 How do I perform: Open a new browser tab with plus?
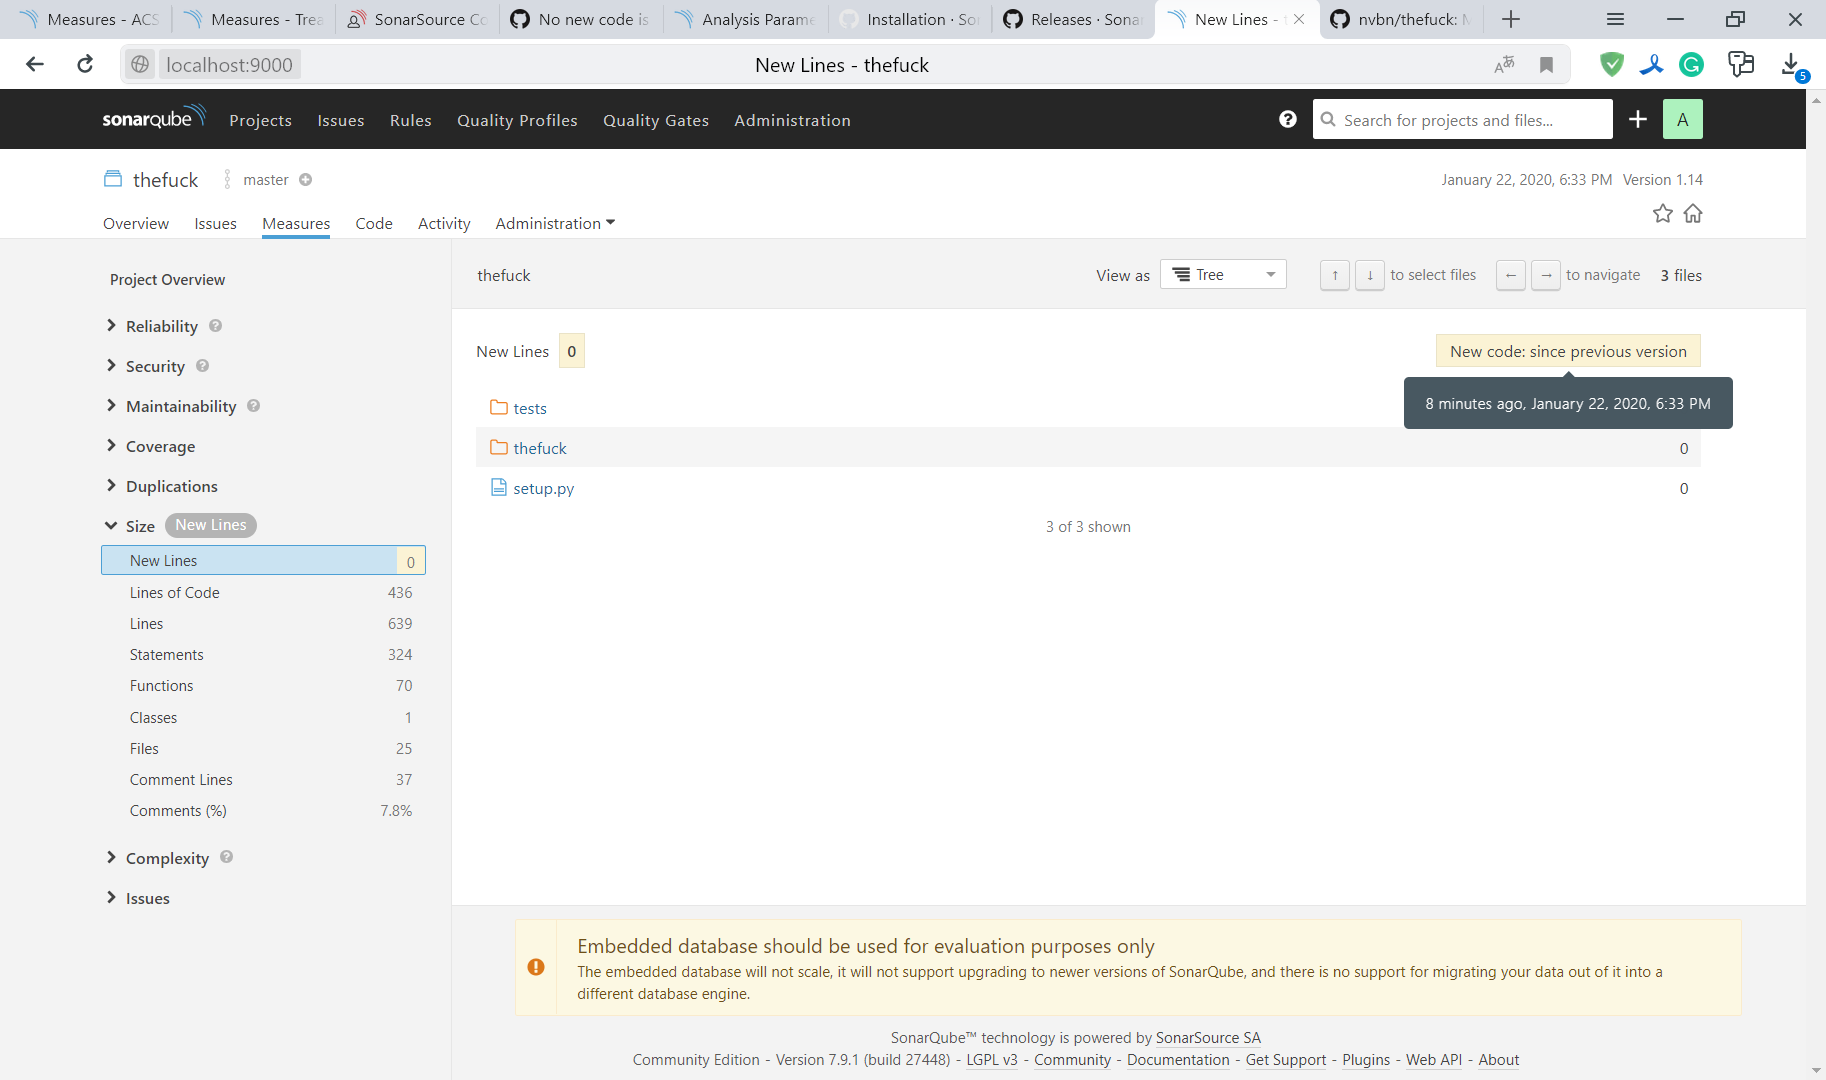pyautogui.click(x=1511, y=19)
